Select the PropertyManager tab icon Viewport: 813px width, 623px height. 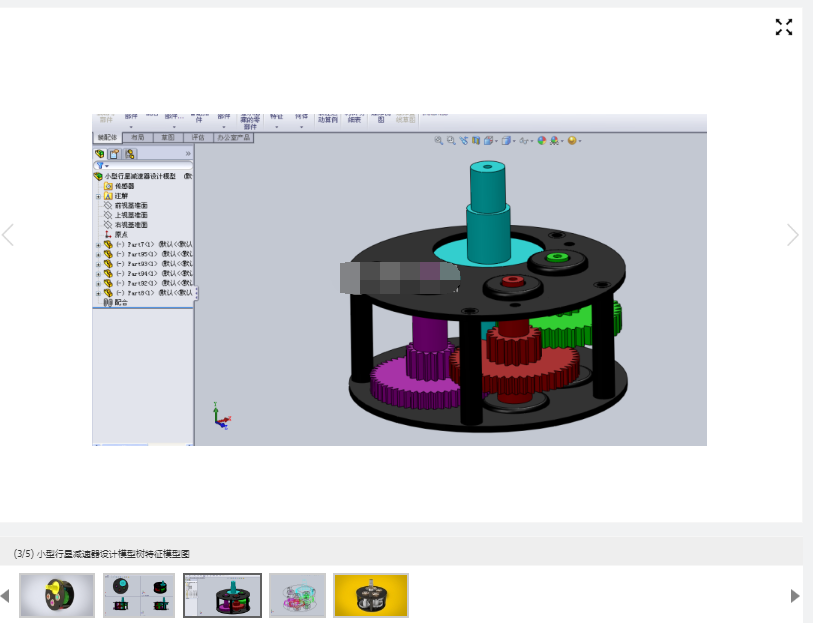click(115, 154)
